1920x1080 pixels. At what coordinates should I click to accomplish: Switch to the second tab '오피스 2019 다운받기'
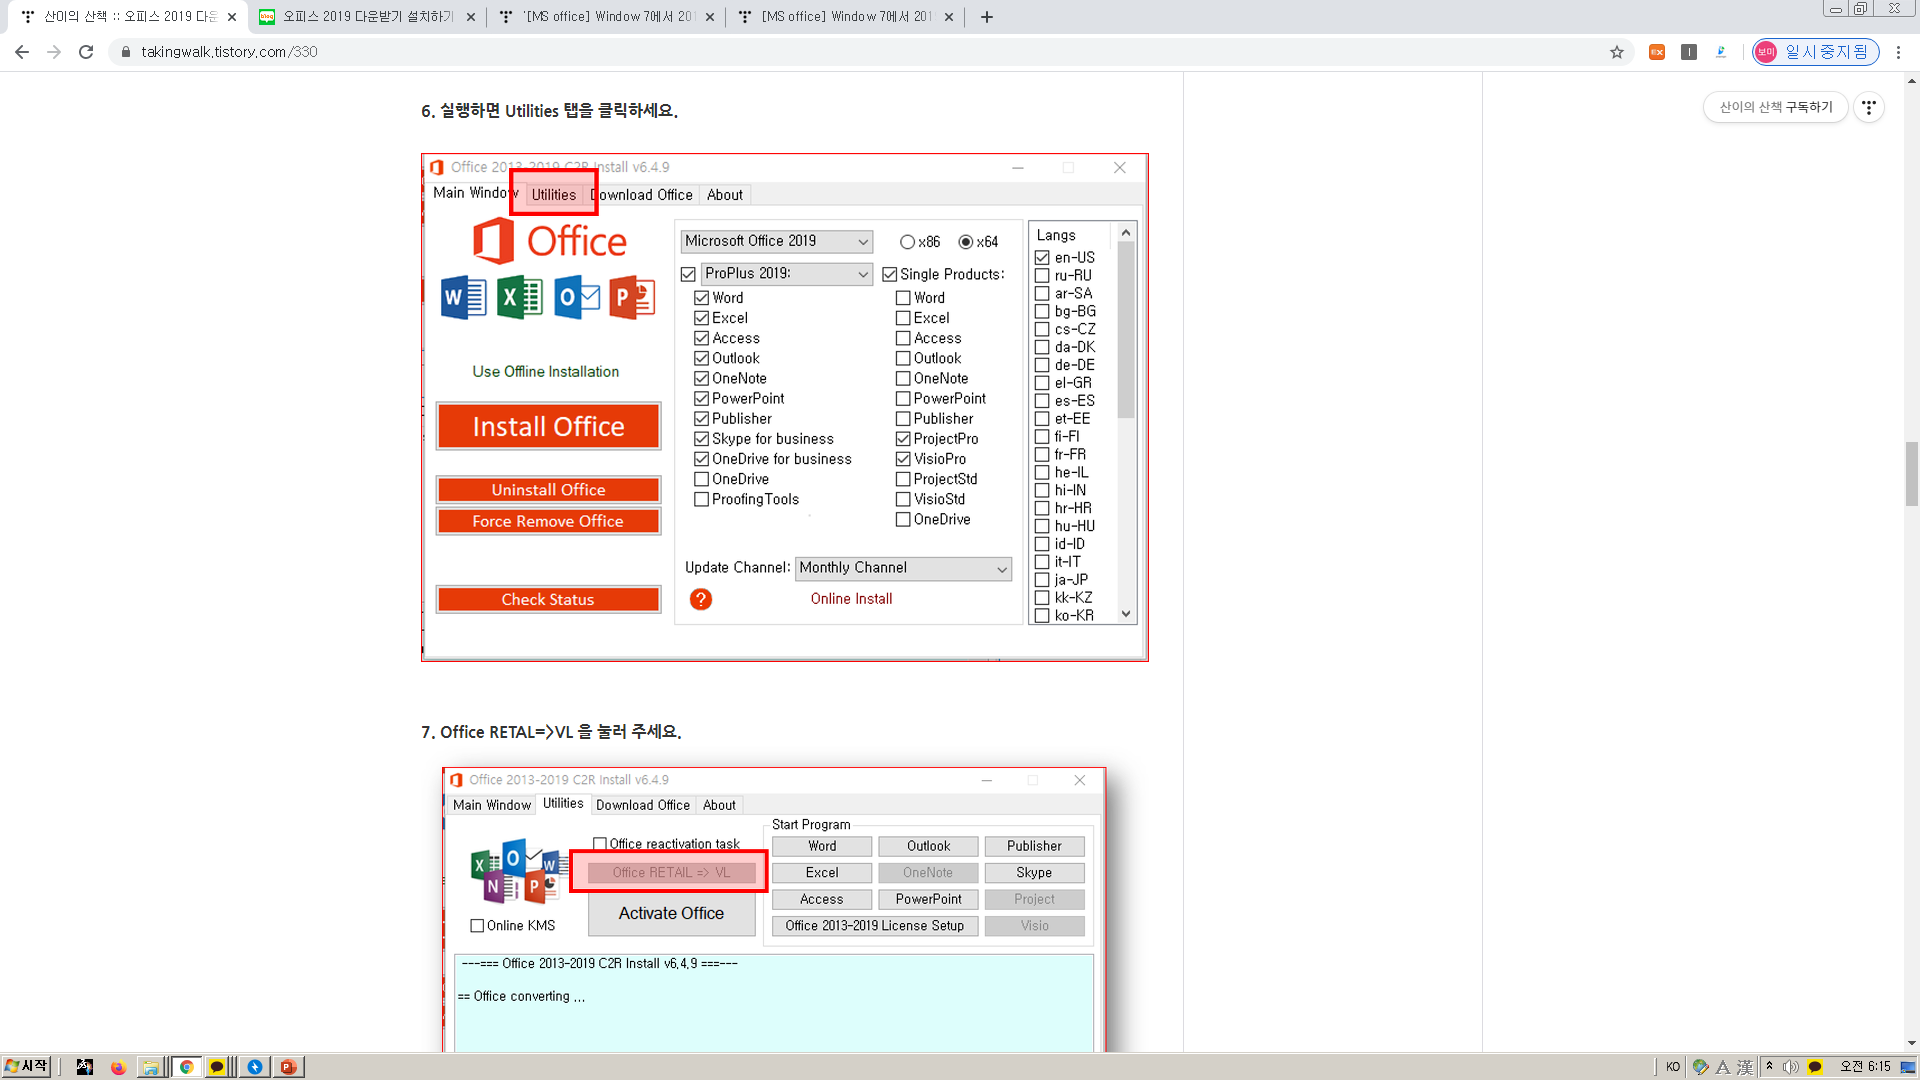(x=367, y=17)
